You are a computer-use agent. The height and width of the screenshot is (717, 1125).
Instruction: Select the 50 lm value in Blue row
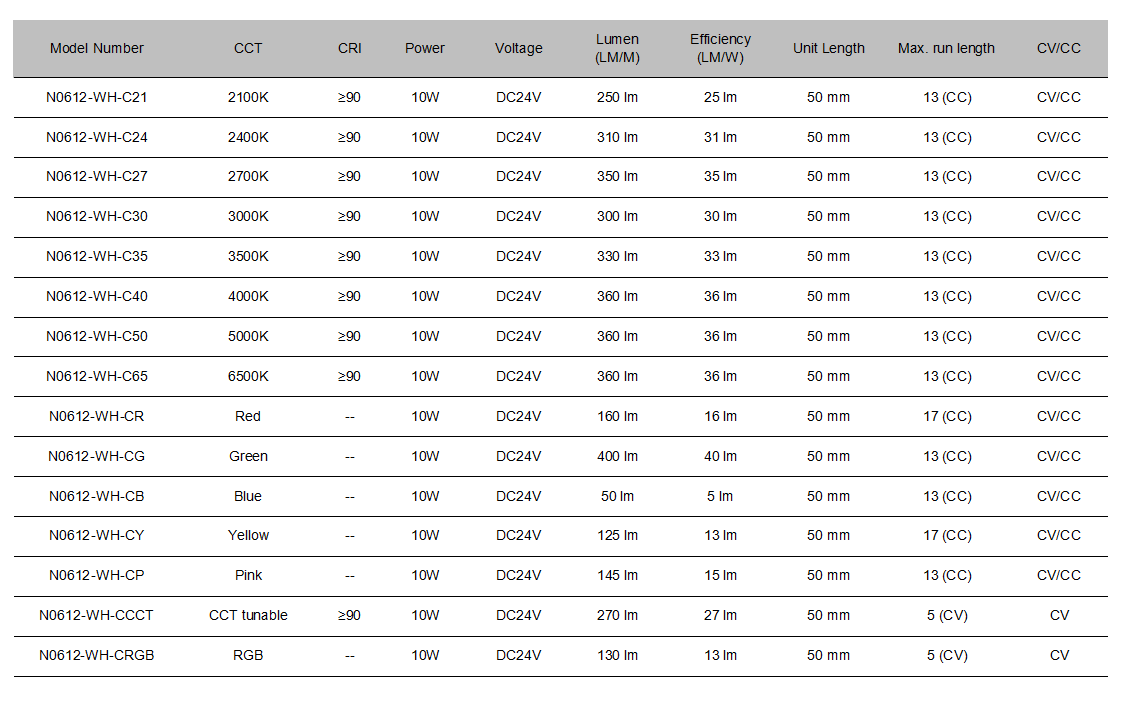point(618,496)
